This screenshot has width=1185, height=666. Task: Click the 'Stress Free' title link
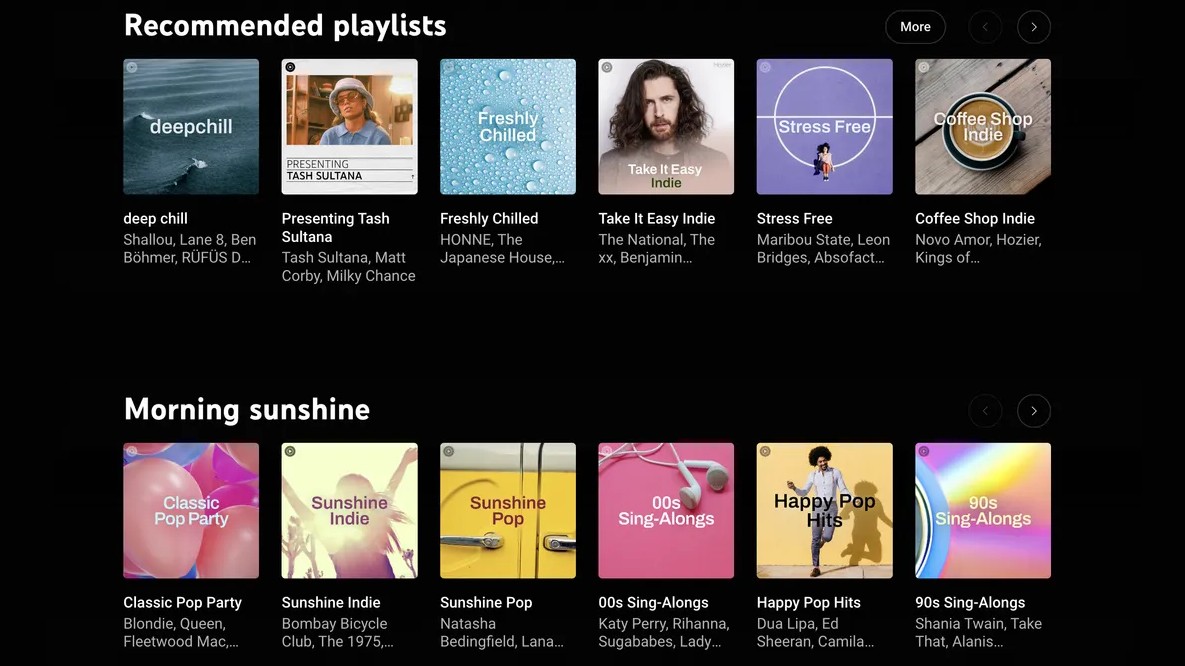pyautogui.click(x=794, y=218)
